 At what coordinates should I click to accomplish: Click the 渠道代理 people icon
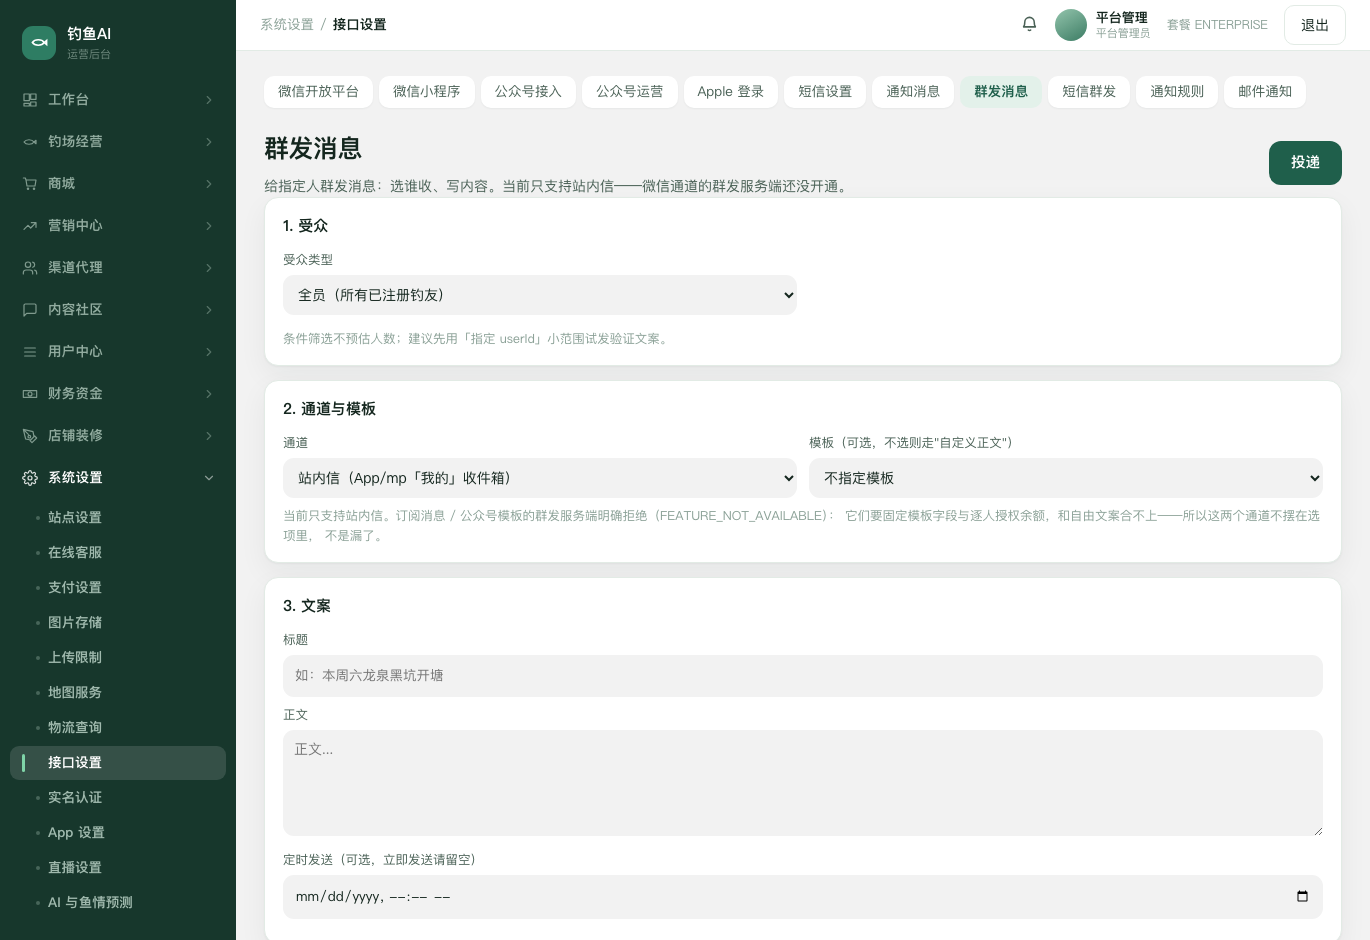30,268
